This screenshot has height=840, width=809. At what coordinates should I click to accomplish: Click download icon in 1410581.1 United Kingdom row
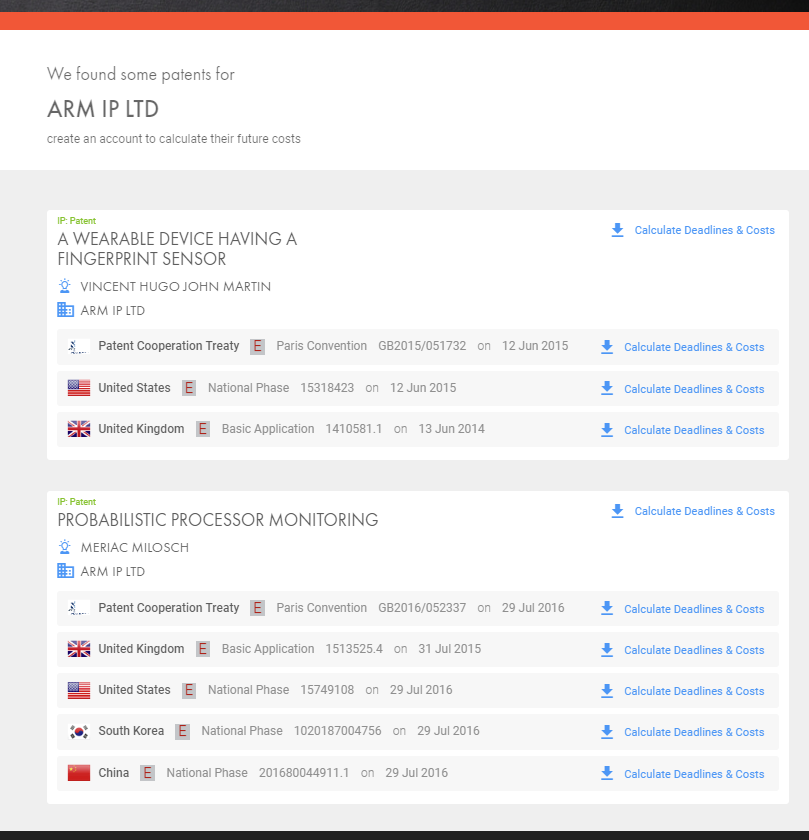(x=606, y=430)
